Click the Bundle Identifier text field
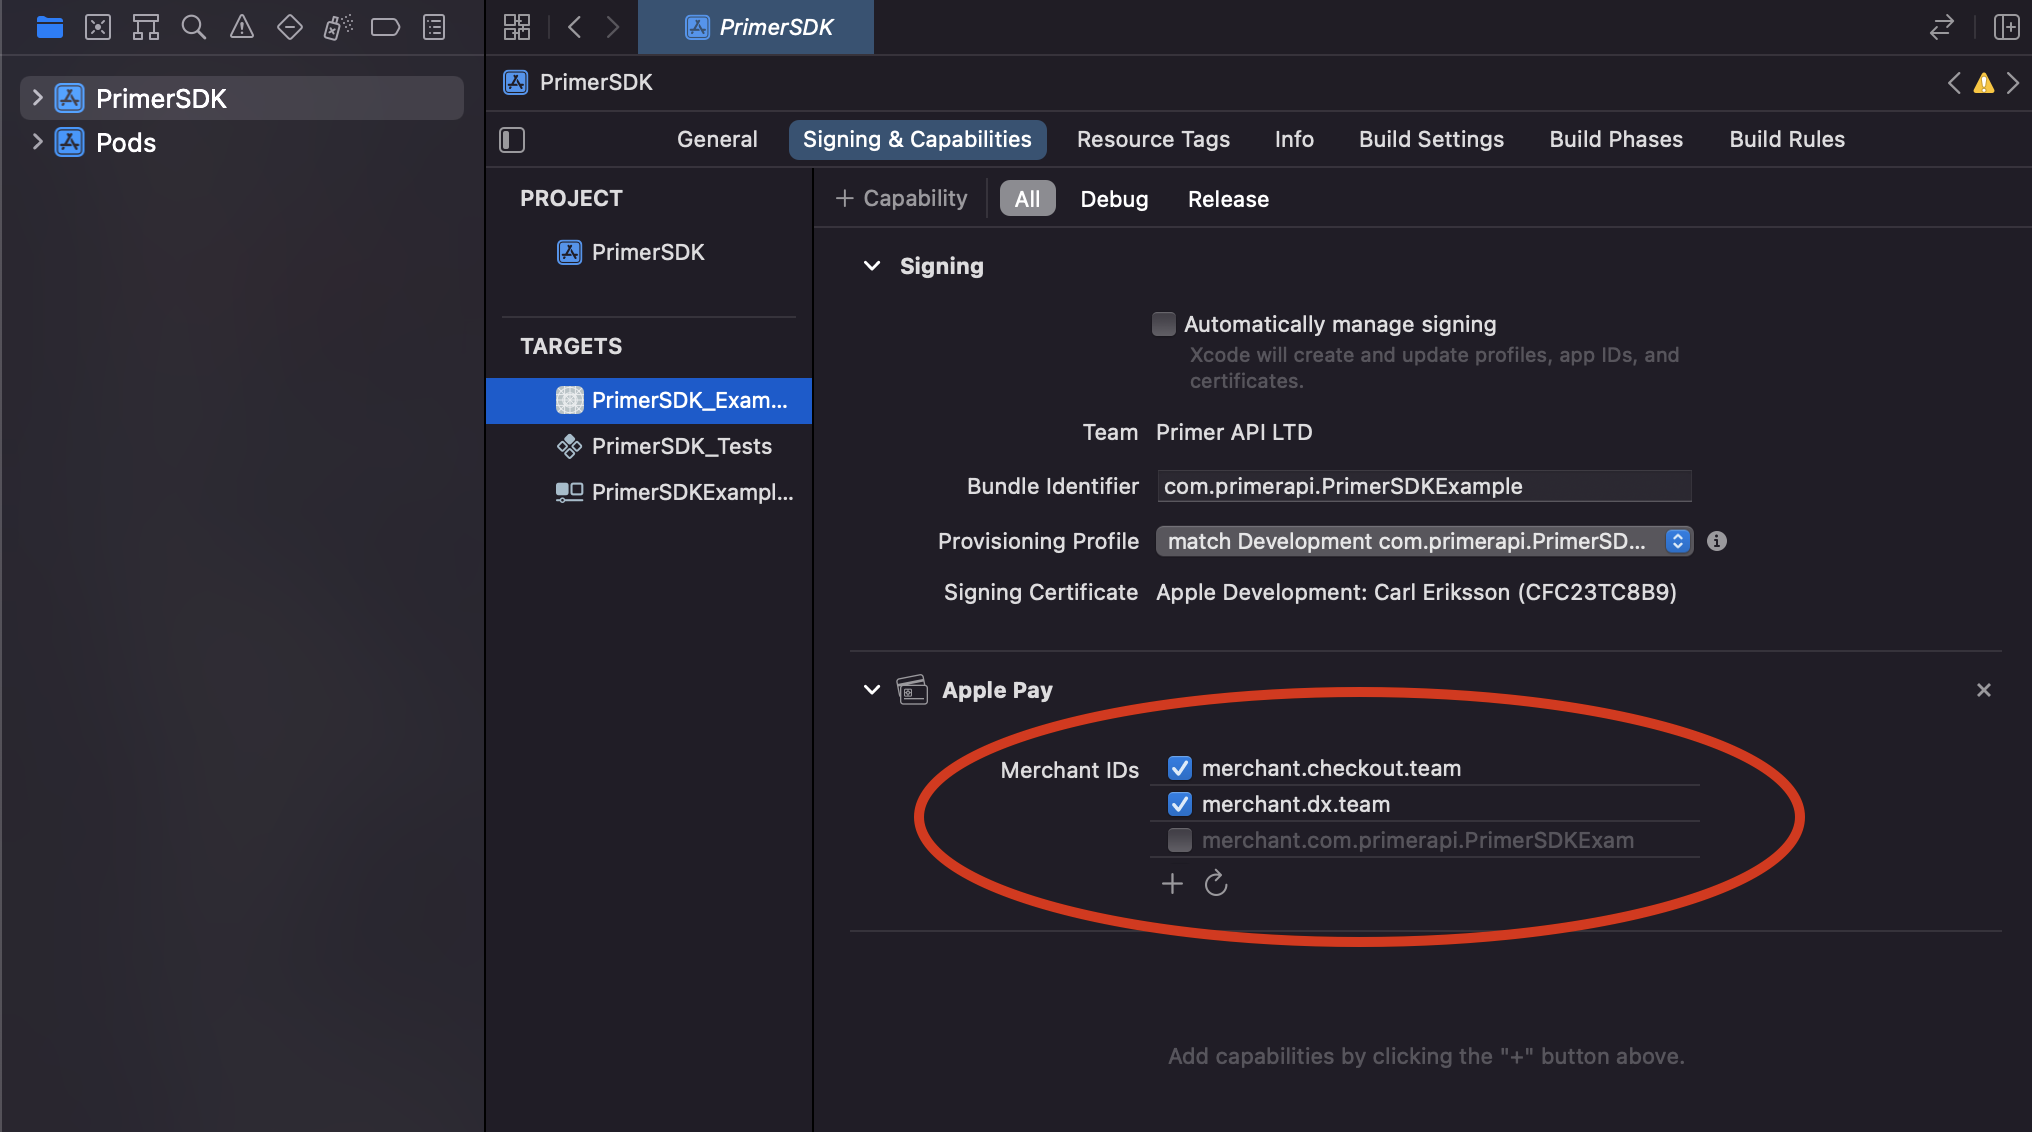Screen dimensions: 2032x1132 (x=1424, y=486)
